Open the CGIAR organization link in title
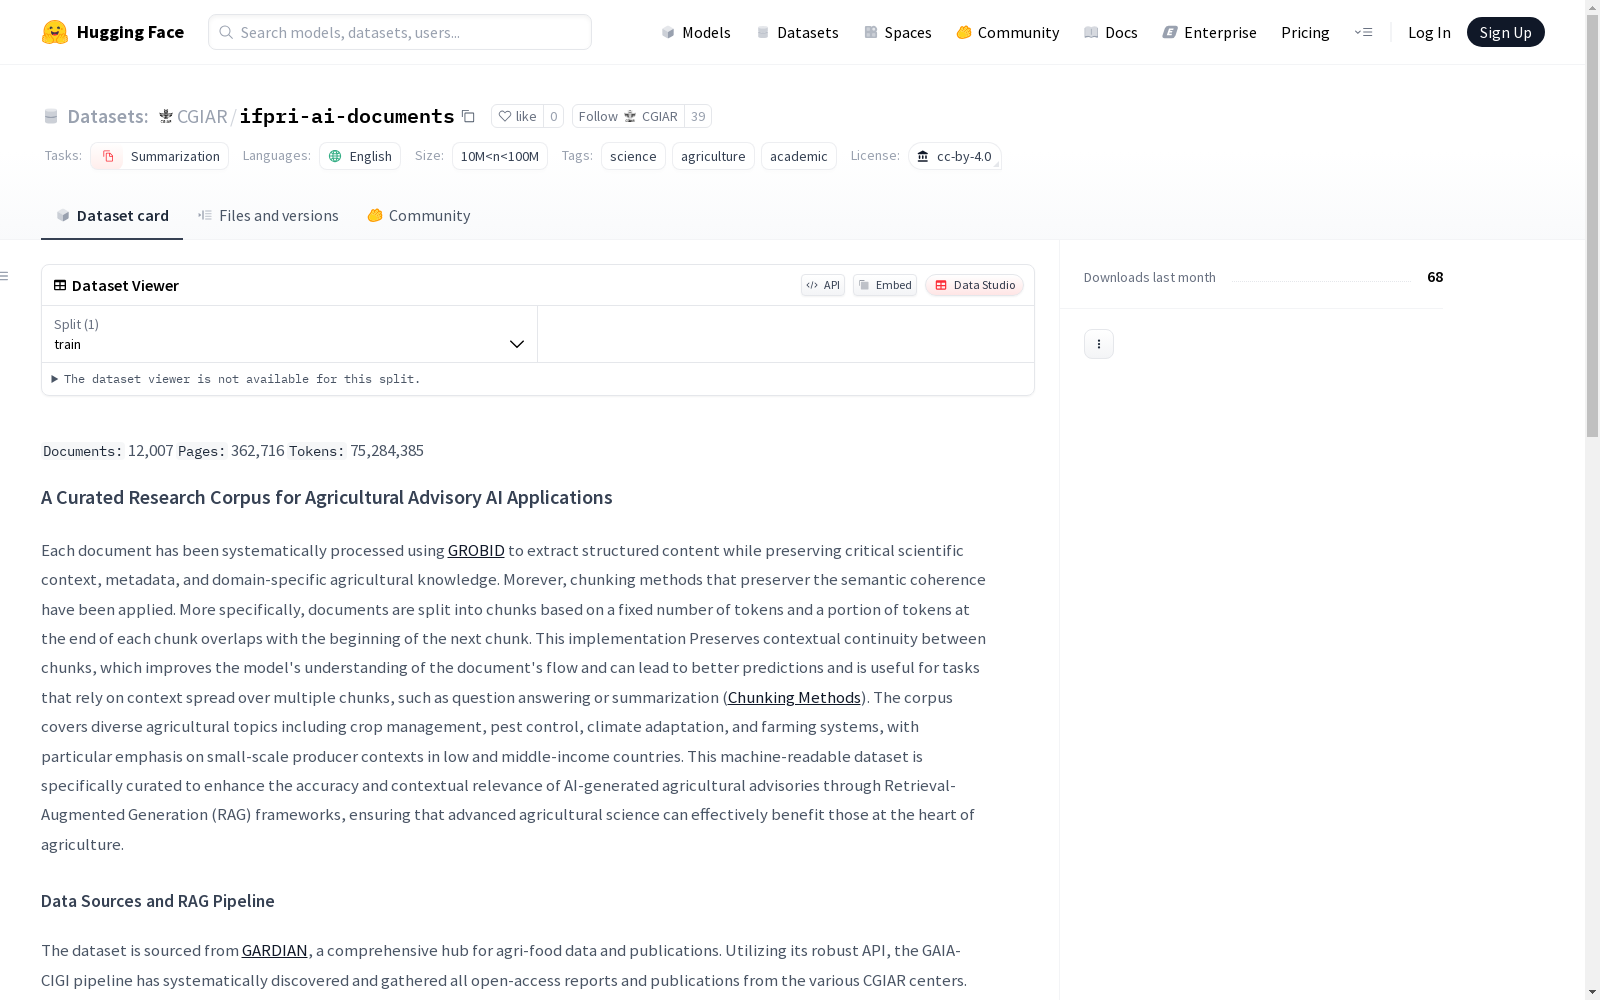 pyautogui.click(x=202, y=116)
